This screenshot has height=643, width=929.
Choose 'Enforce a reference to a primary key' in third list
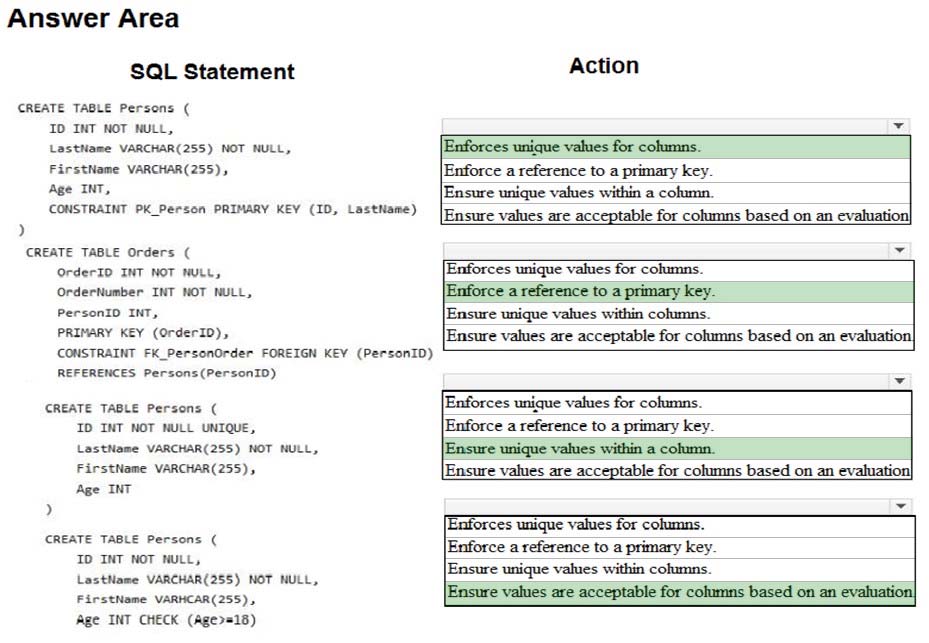(x=677, y=426)
